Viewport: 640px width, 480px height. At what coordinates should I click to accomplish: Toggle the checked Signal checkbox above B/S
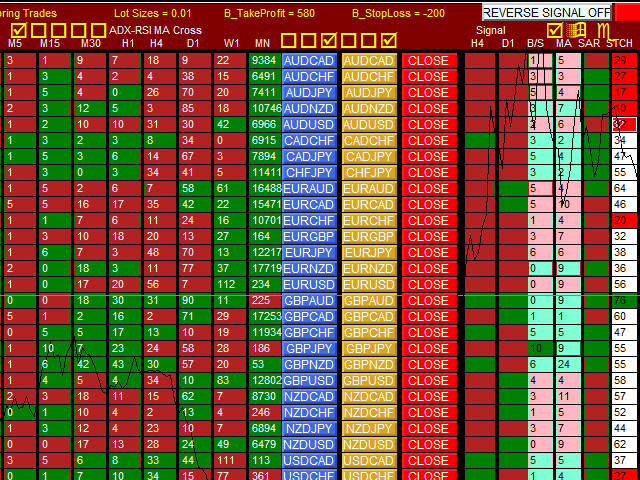(554, 30)
